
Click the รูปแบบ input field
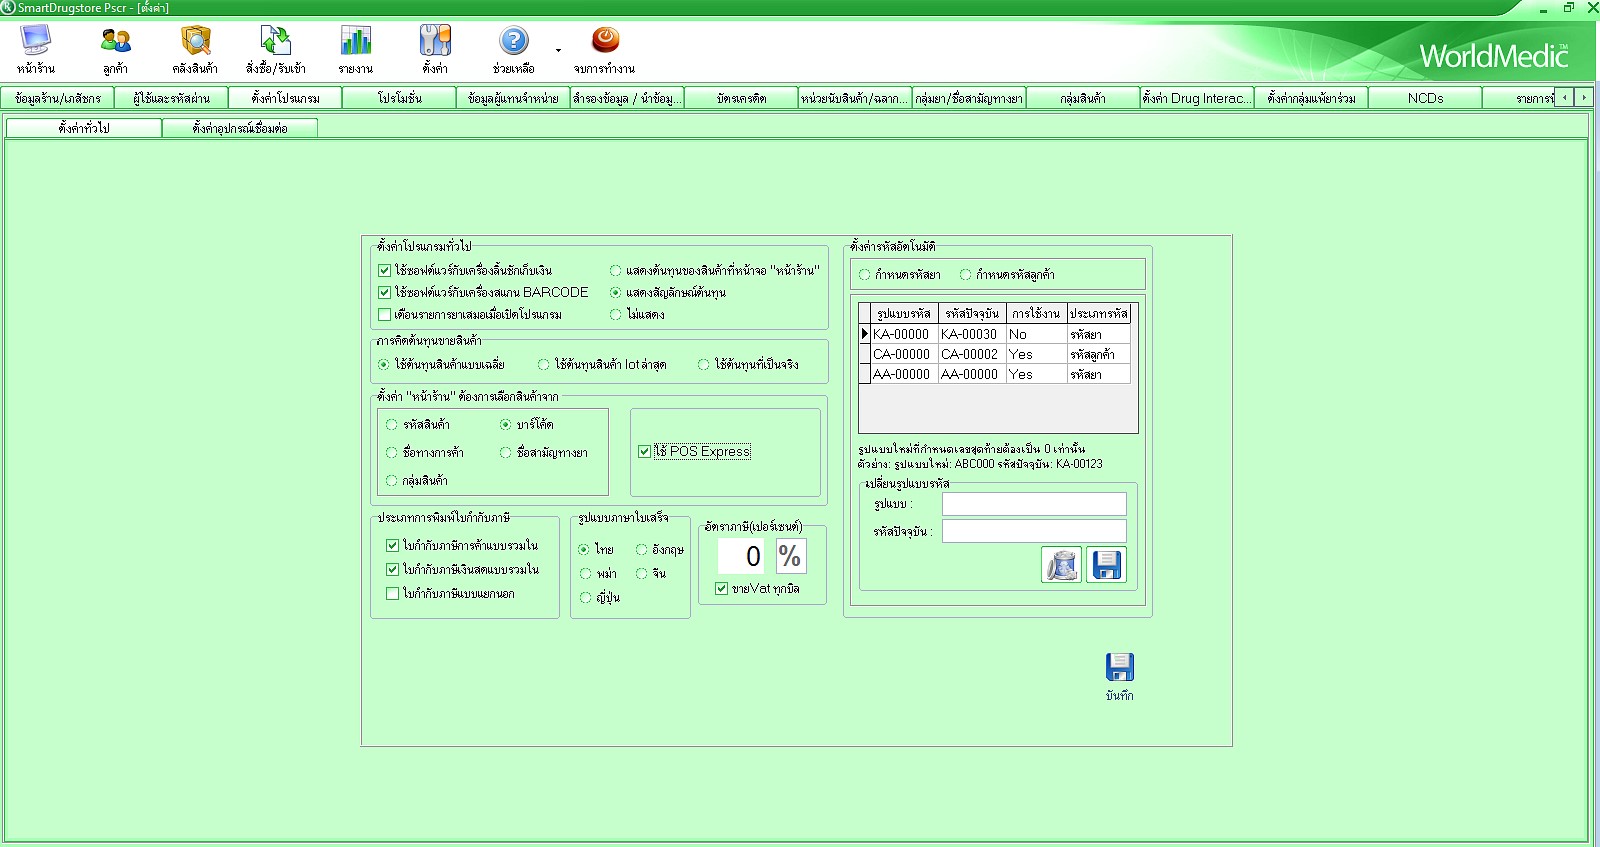[1033, 504]
